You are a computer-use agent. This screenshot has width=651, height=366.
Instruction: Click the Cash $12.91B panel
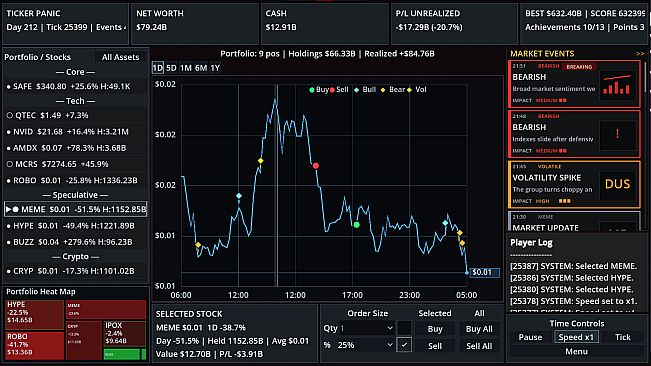pos(324,23)
